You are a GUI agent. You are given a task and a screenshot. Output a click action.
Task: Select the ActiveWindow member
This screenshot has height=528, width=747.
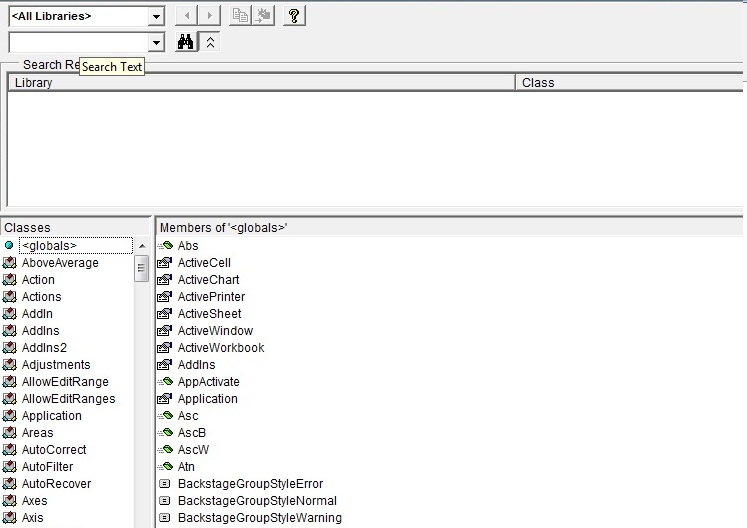click(215, 331)
